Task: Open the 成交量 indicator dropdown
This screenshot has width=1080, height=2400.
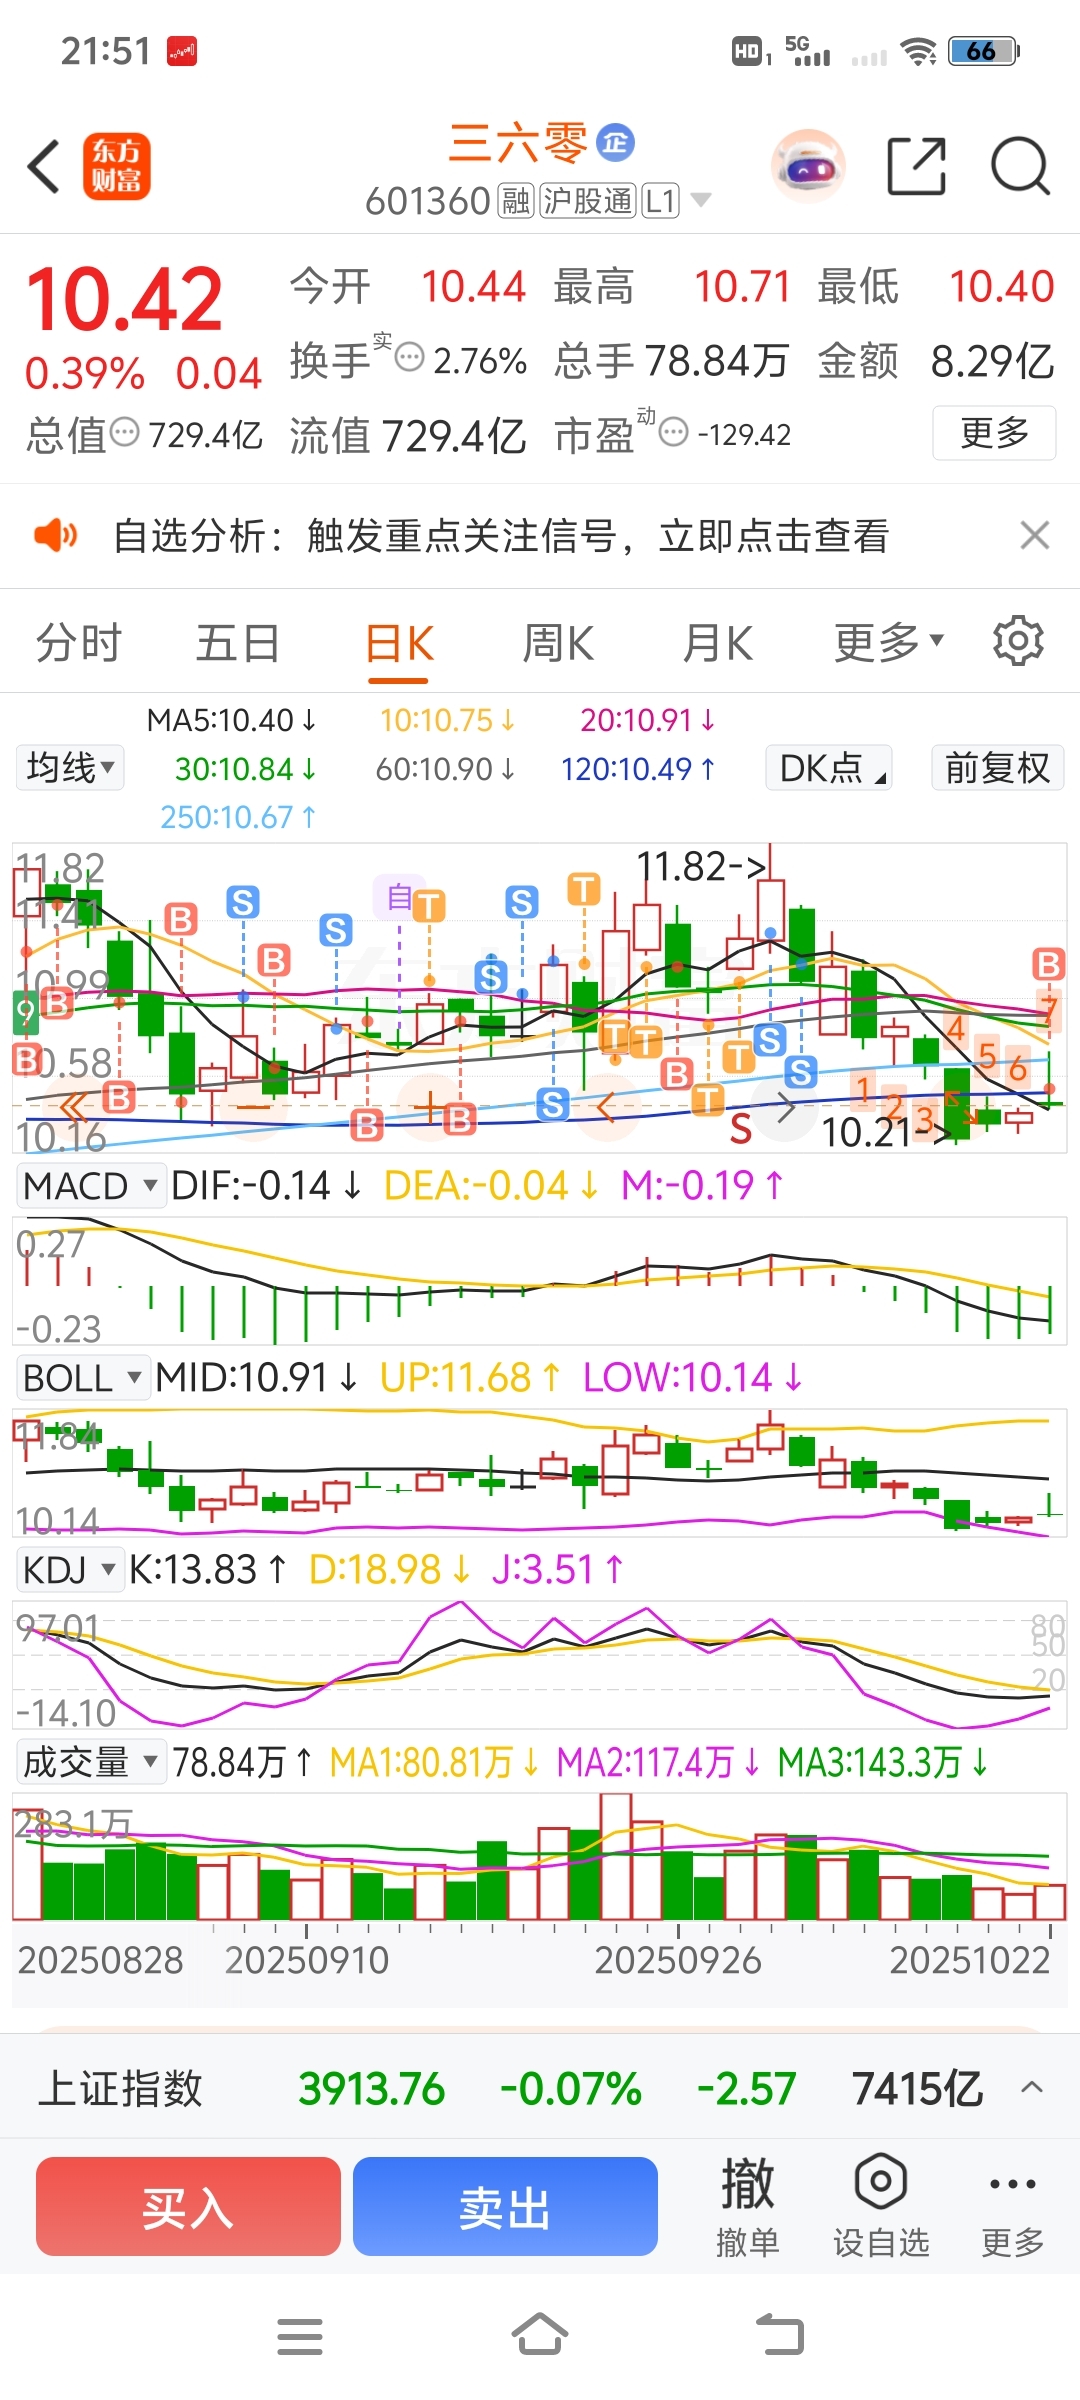Action: (x=91, y=1762)
